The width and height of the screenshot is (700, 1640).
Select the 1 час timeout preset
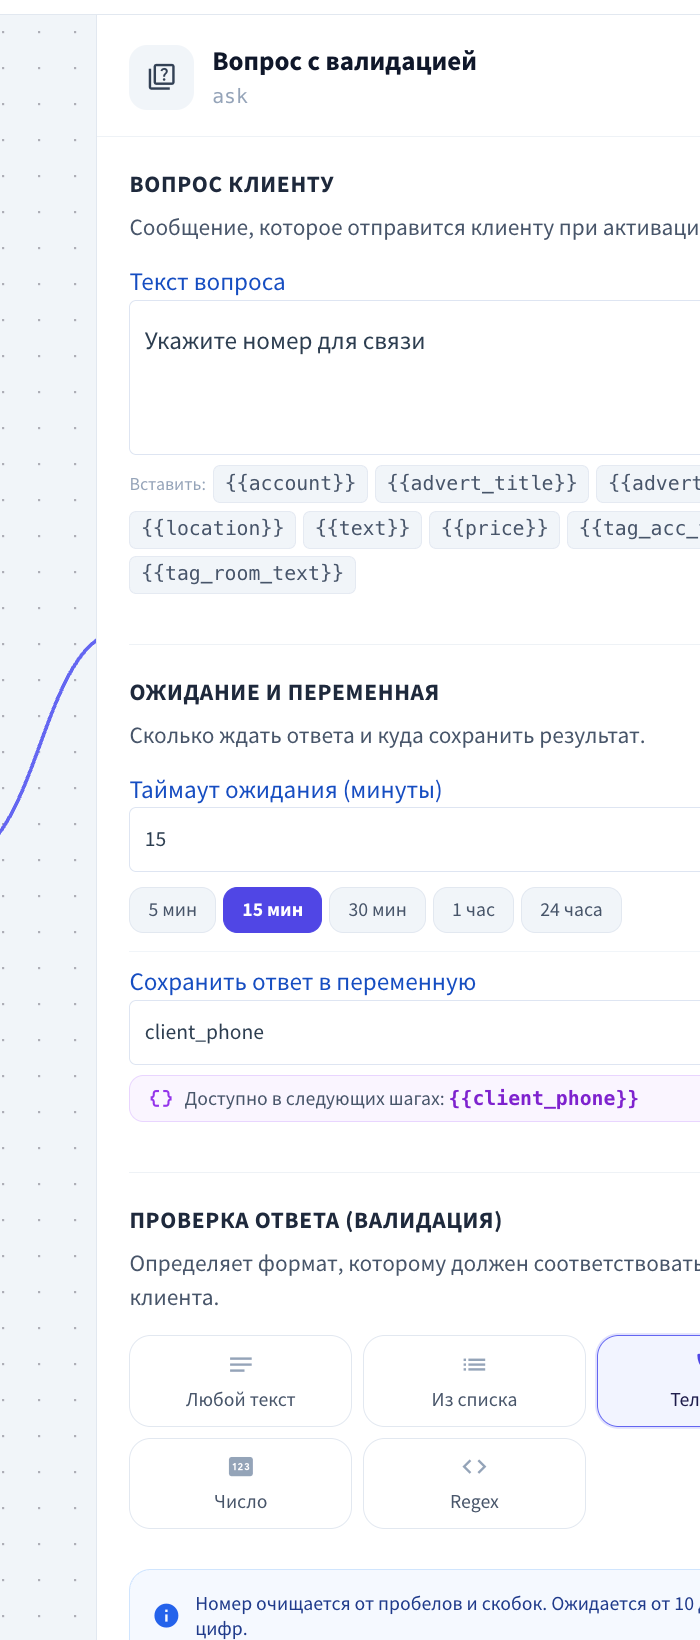pos(474,910)
